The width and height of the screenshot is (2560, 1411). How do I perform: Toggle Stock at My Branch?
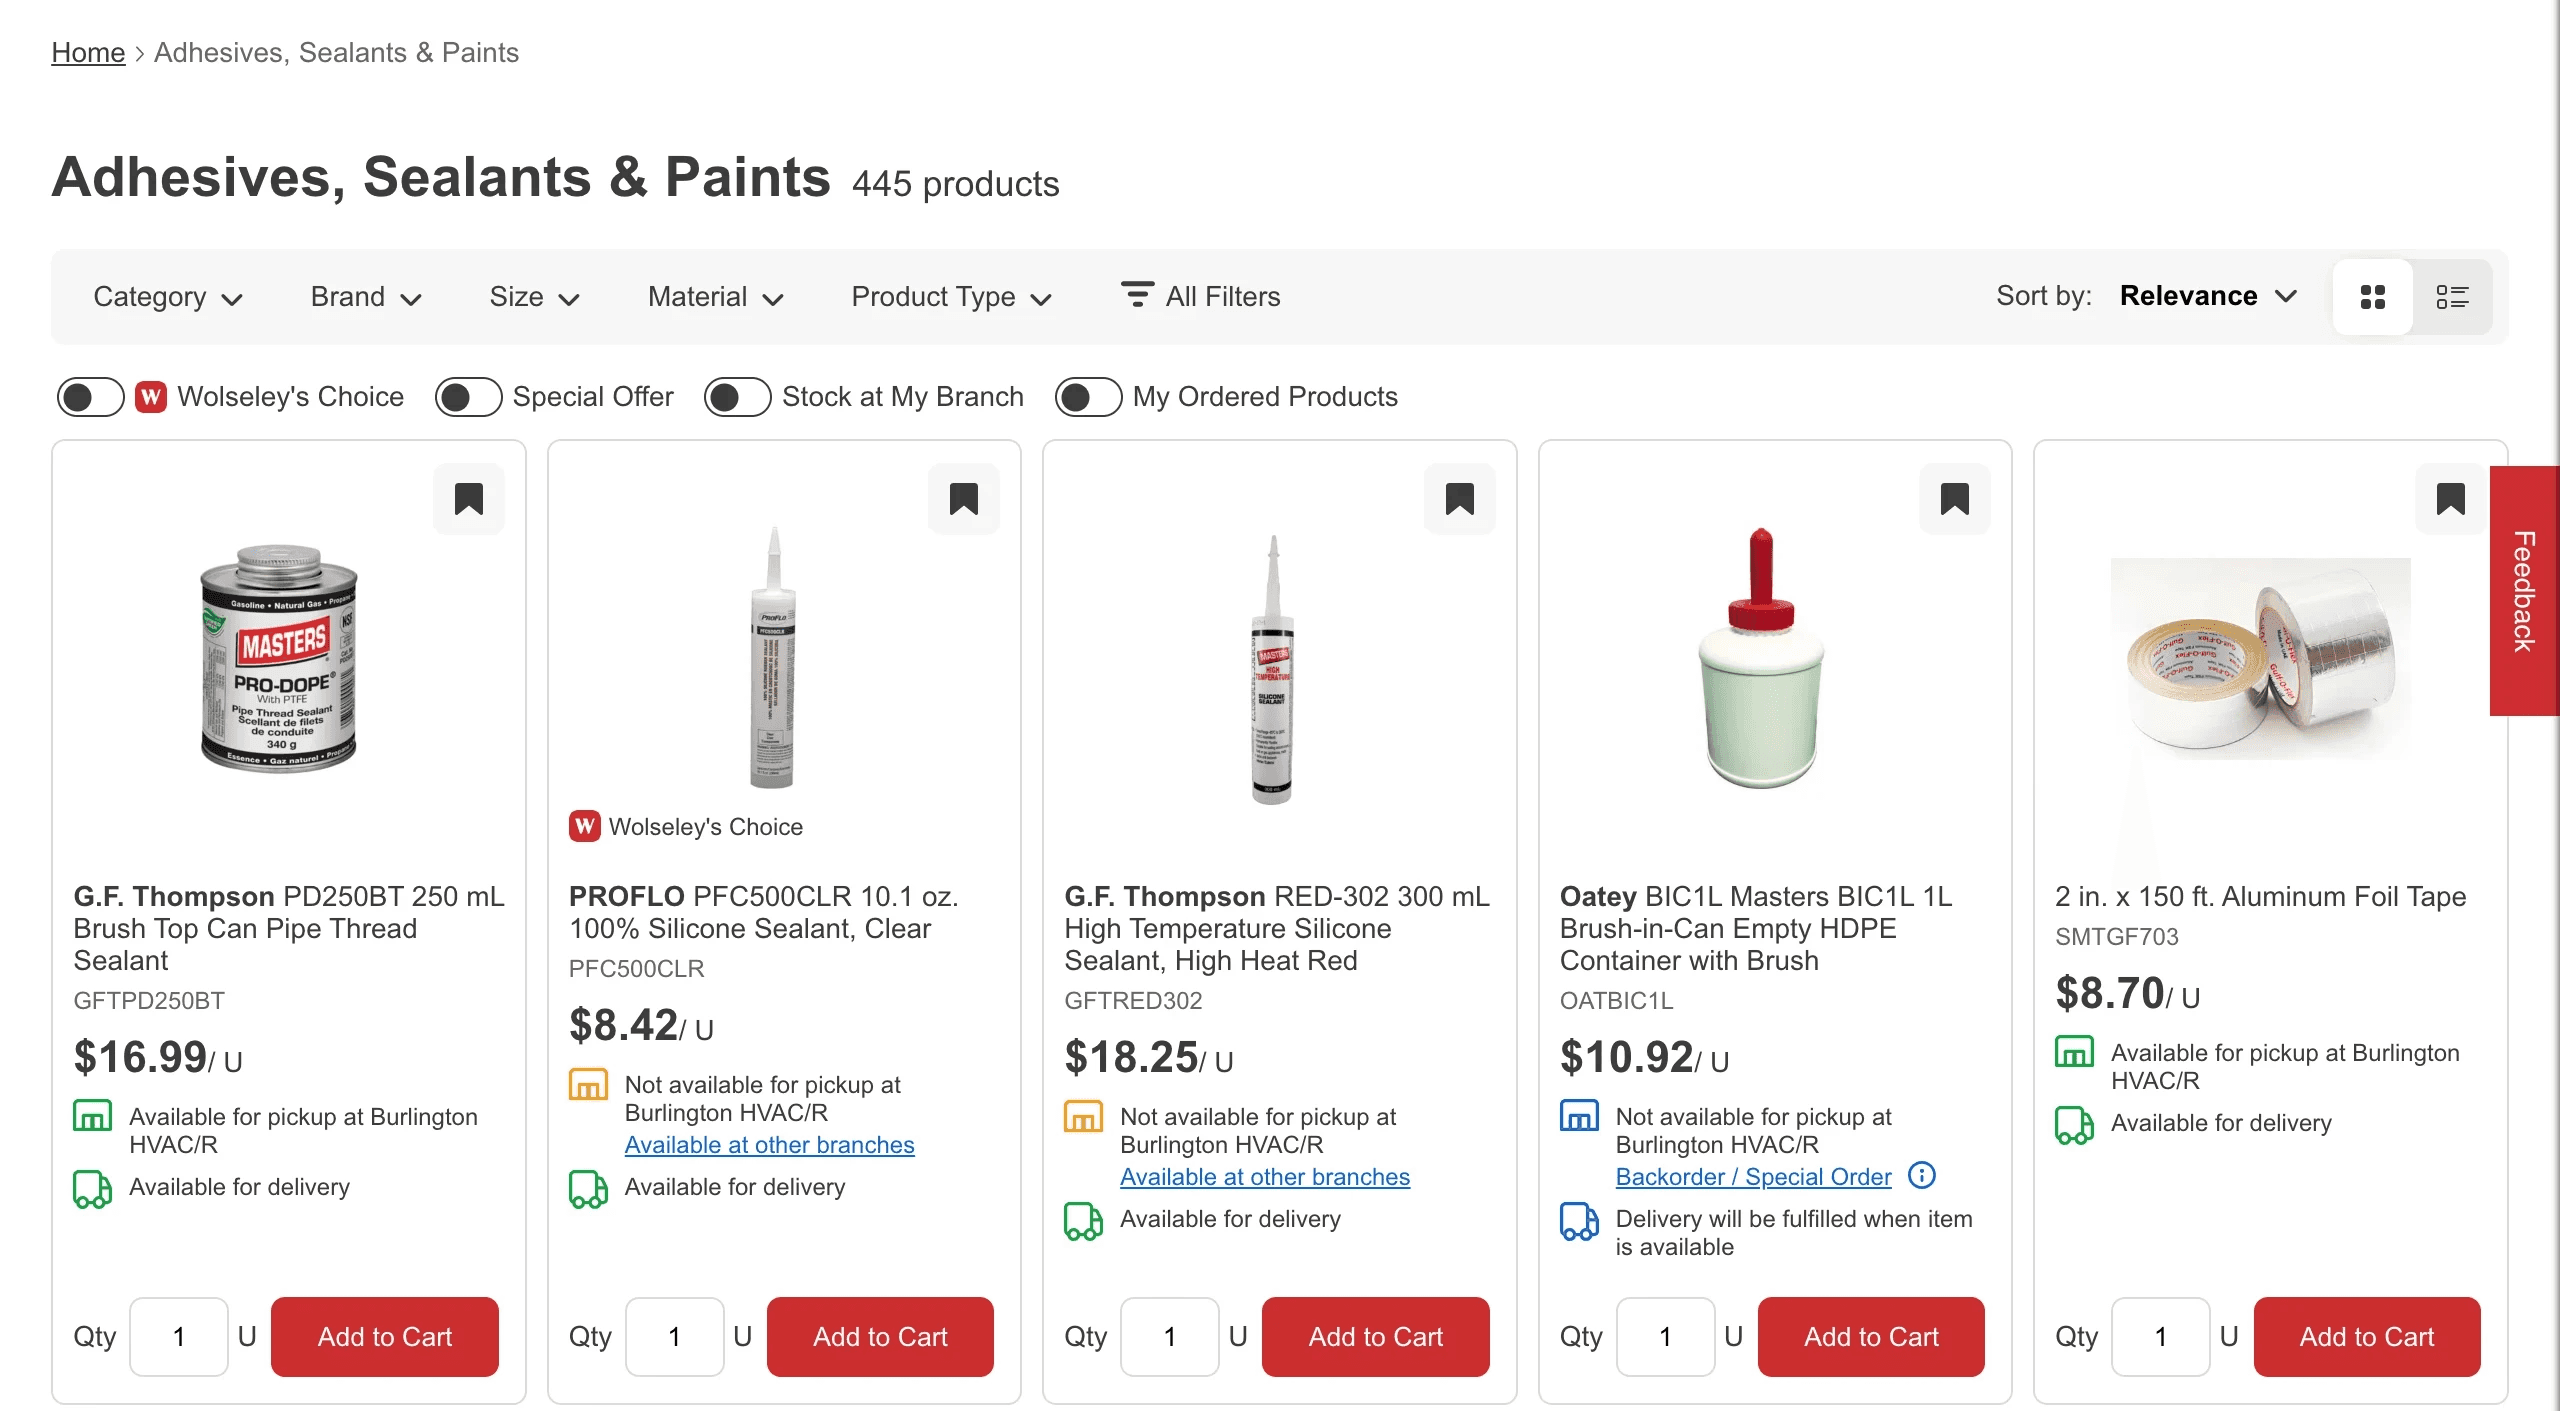pos(737,397)
